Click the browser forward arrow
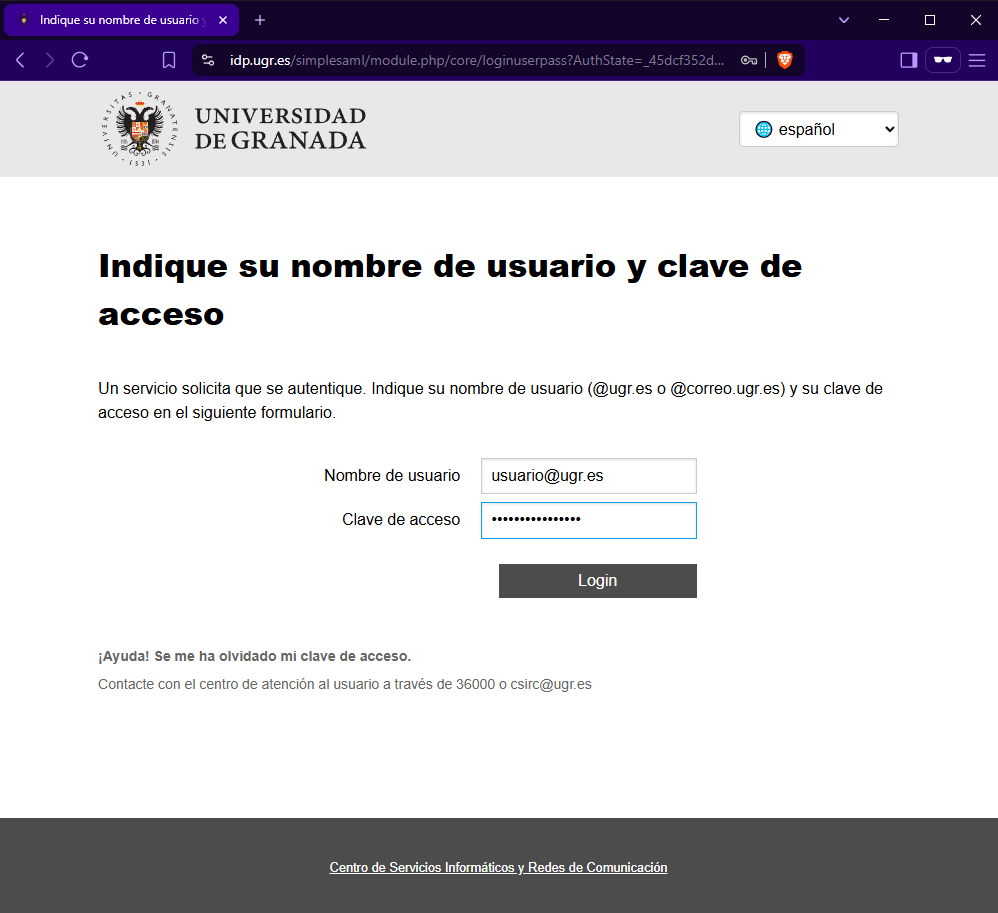998x913 pixels. pos(50,60)
